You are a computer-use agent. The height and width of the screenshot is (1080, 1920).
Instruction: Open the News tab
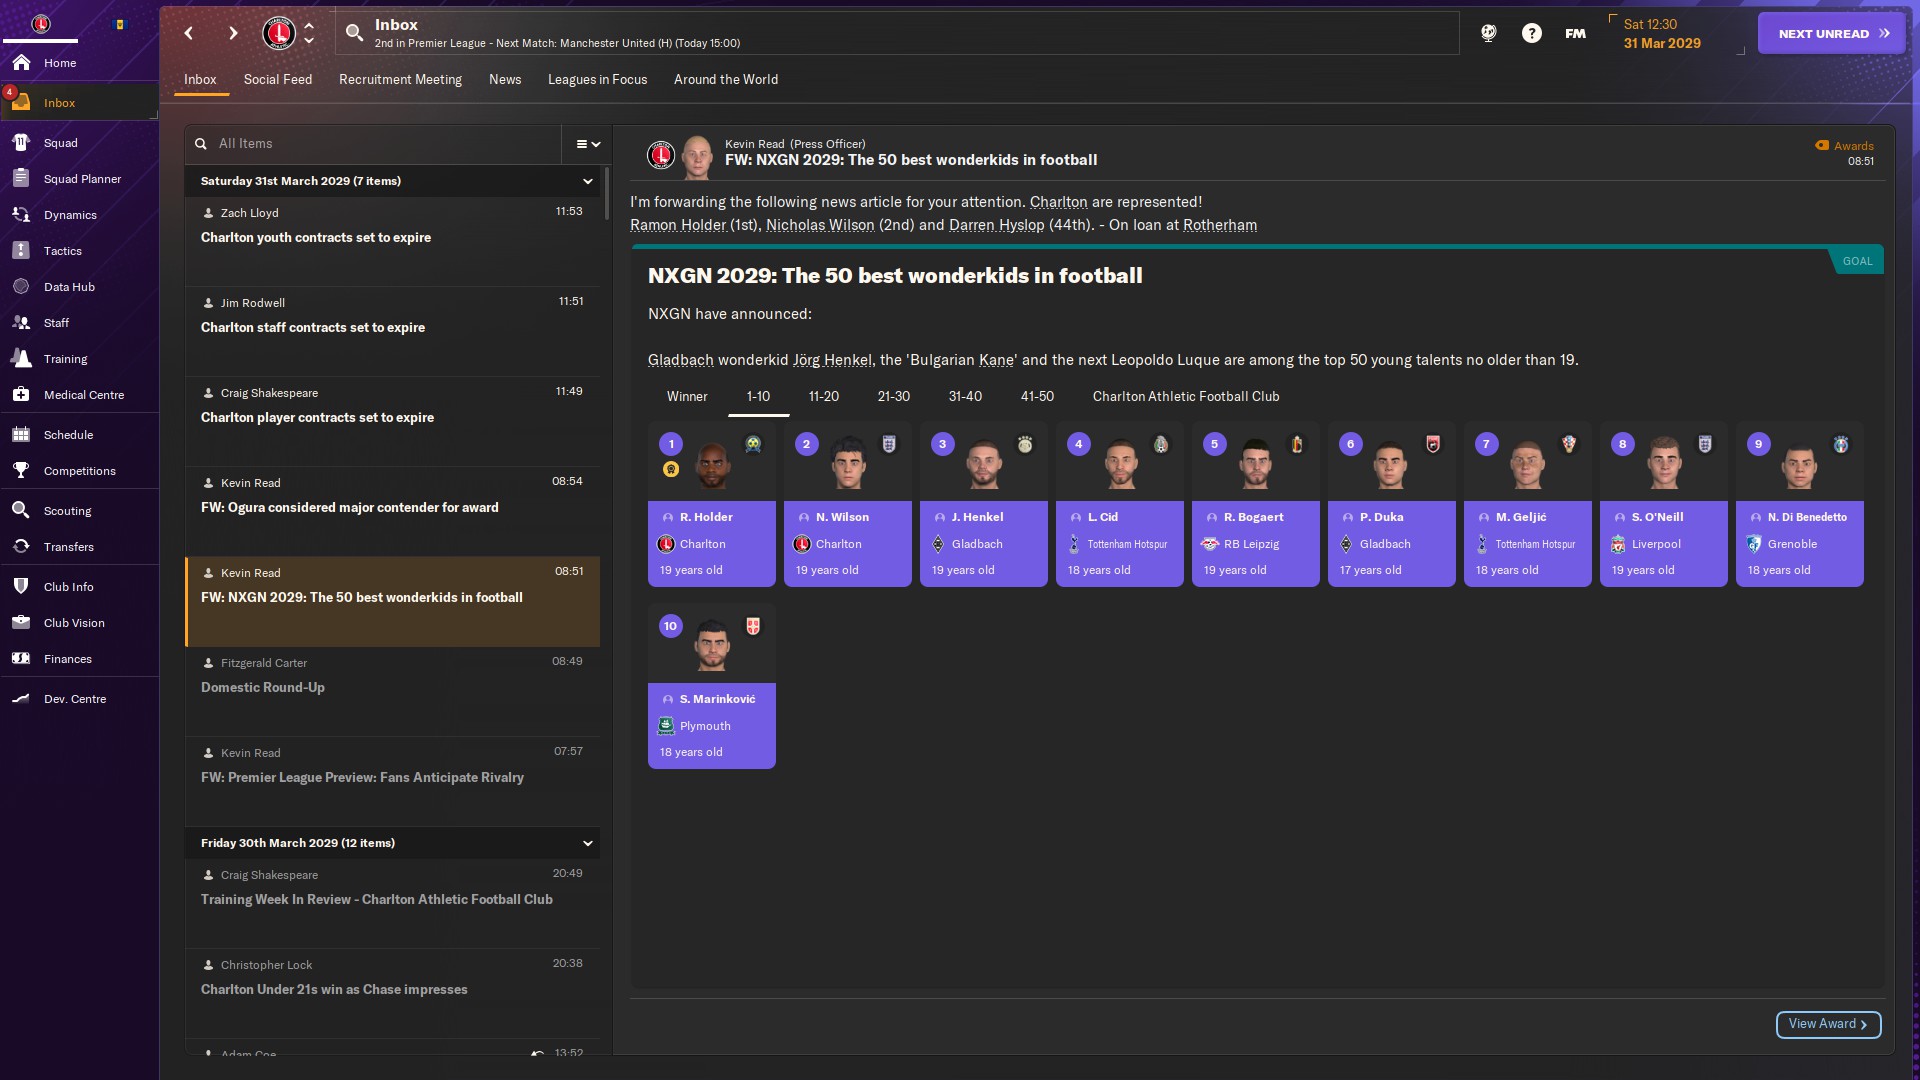pyautogui.click(x=505, y=80)
